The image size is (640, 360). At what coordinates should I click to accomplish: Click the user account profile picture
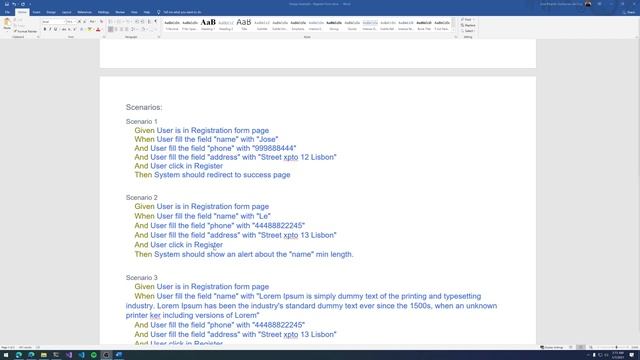(x=588, y=4)
